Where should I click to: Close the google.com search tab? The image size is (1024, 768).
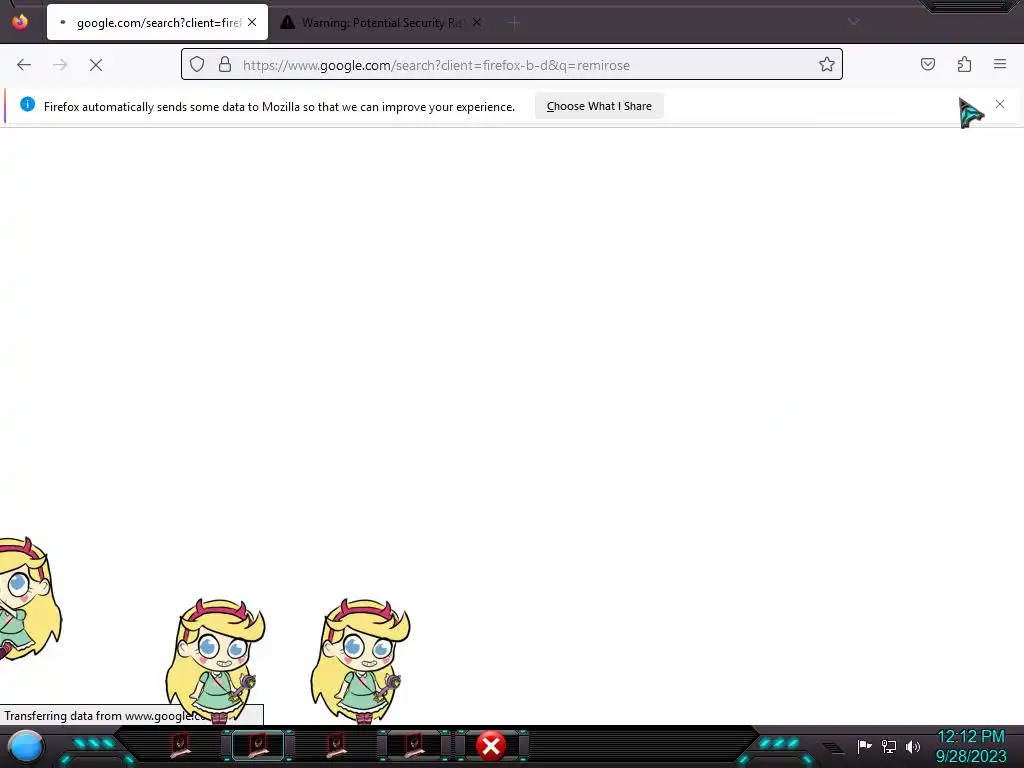pyautogui.click(x=252, y=22)
